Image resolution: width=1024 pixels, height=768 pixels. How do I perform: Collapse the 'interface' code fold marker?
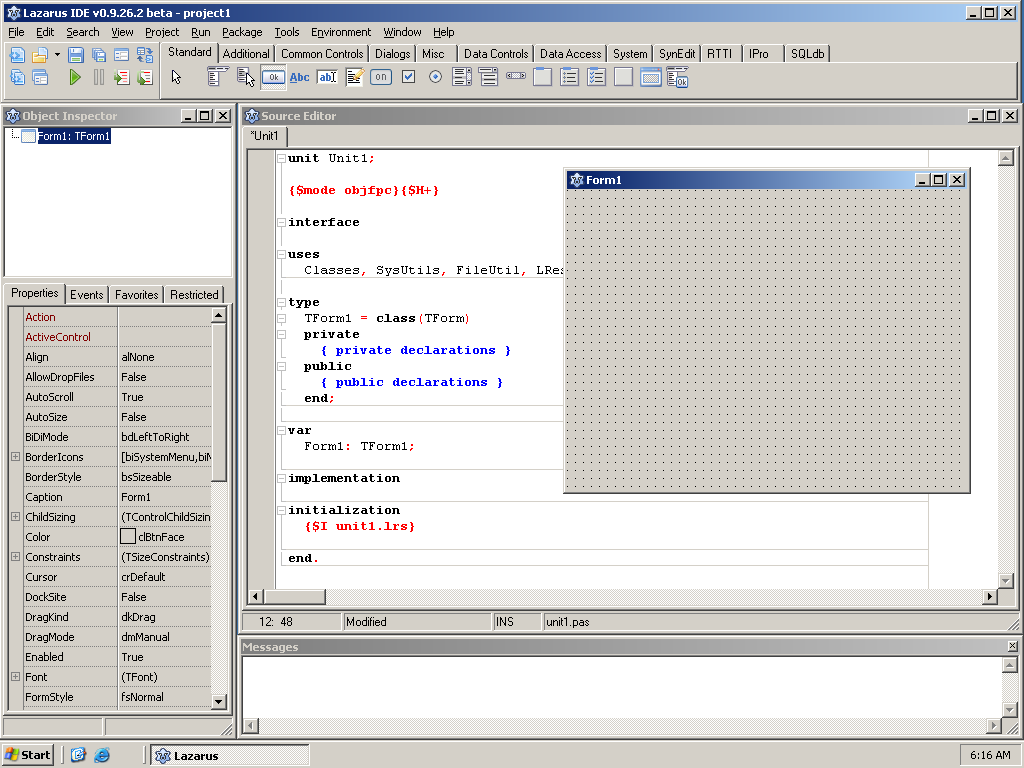(x=281, y=222)
